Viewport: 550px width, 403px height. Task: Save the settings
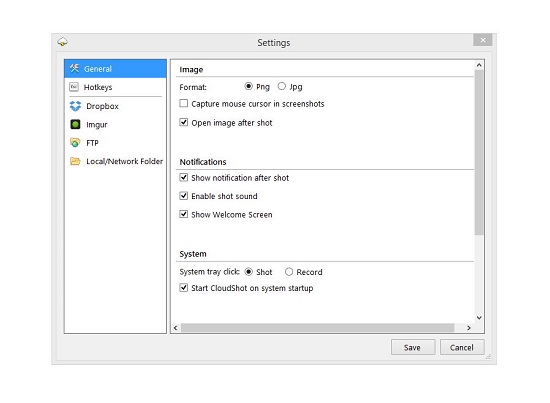[413, 347]
